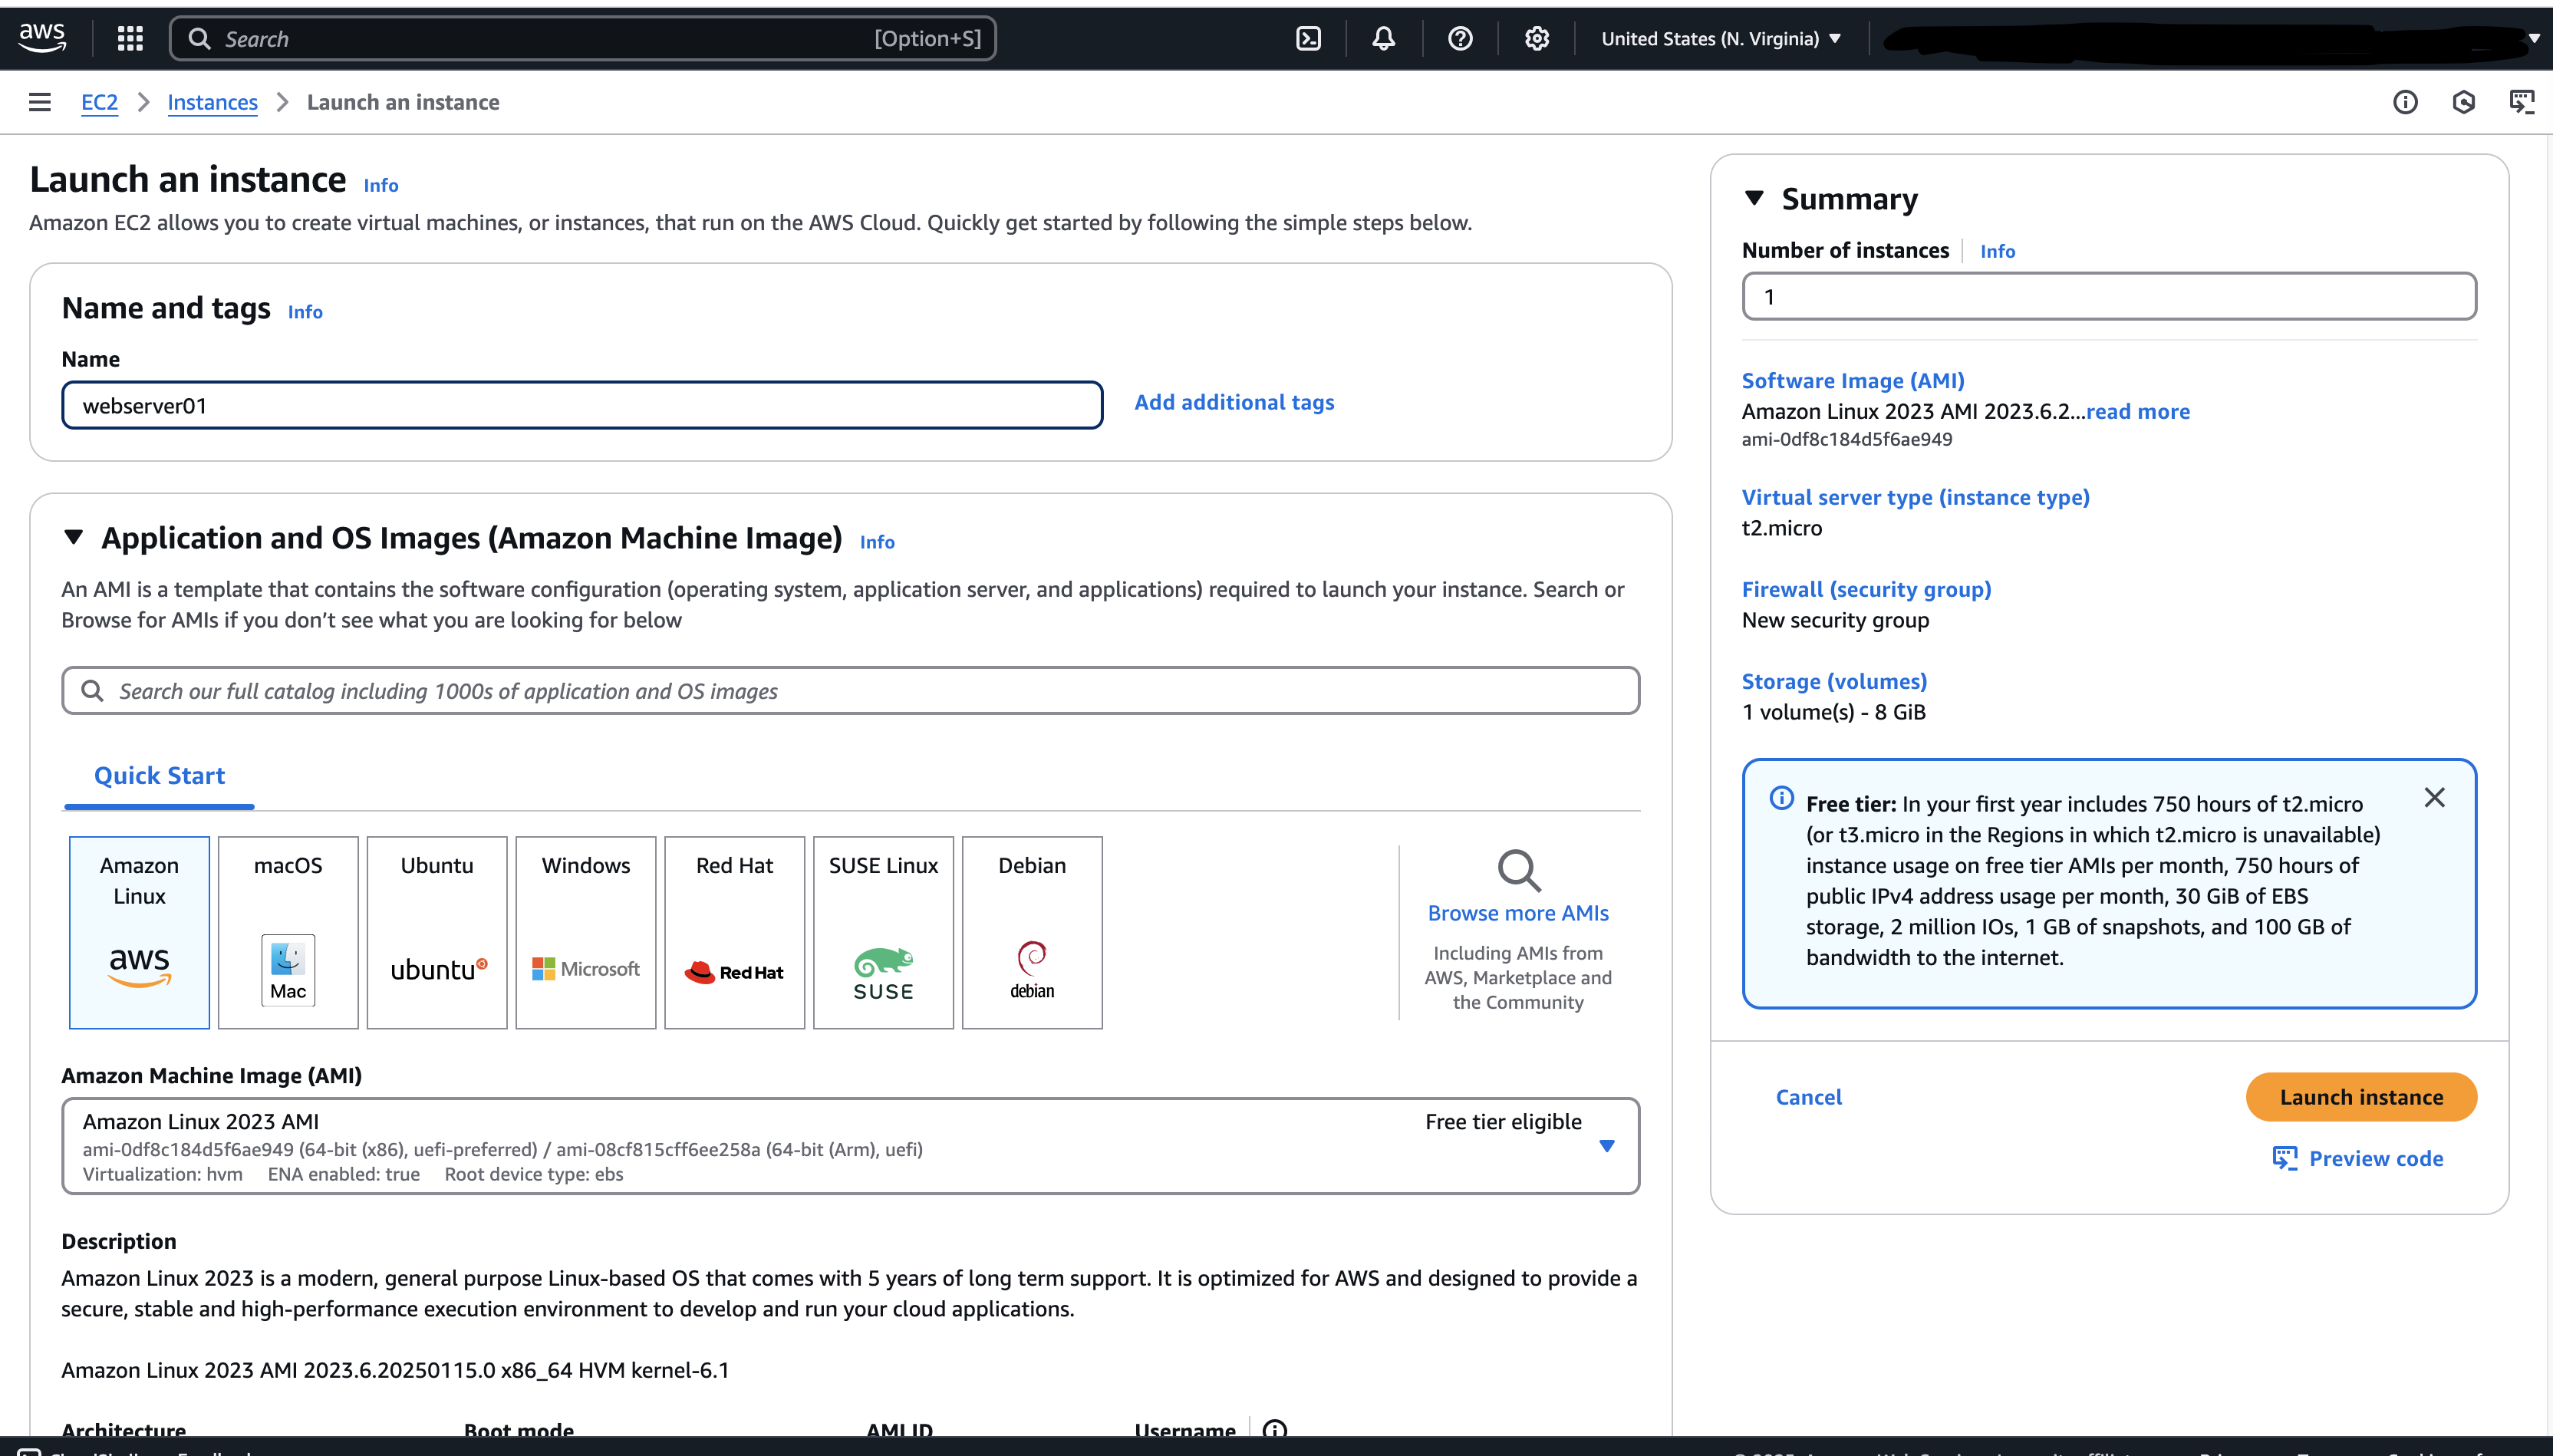Click the Username info circle icon
Image resolution: width=2553 pixels, height=1456 pixels.
pos(1275,1429)
